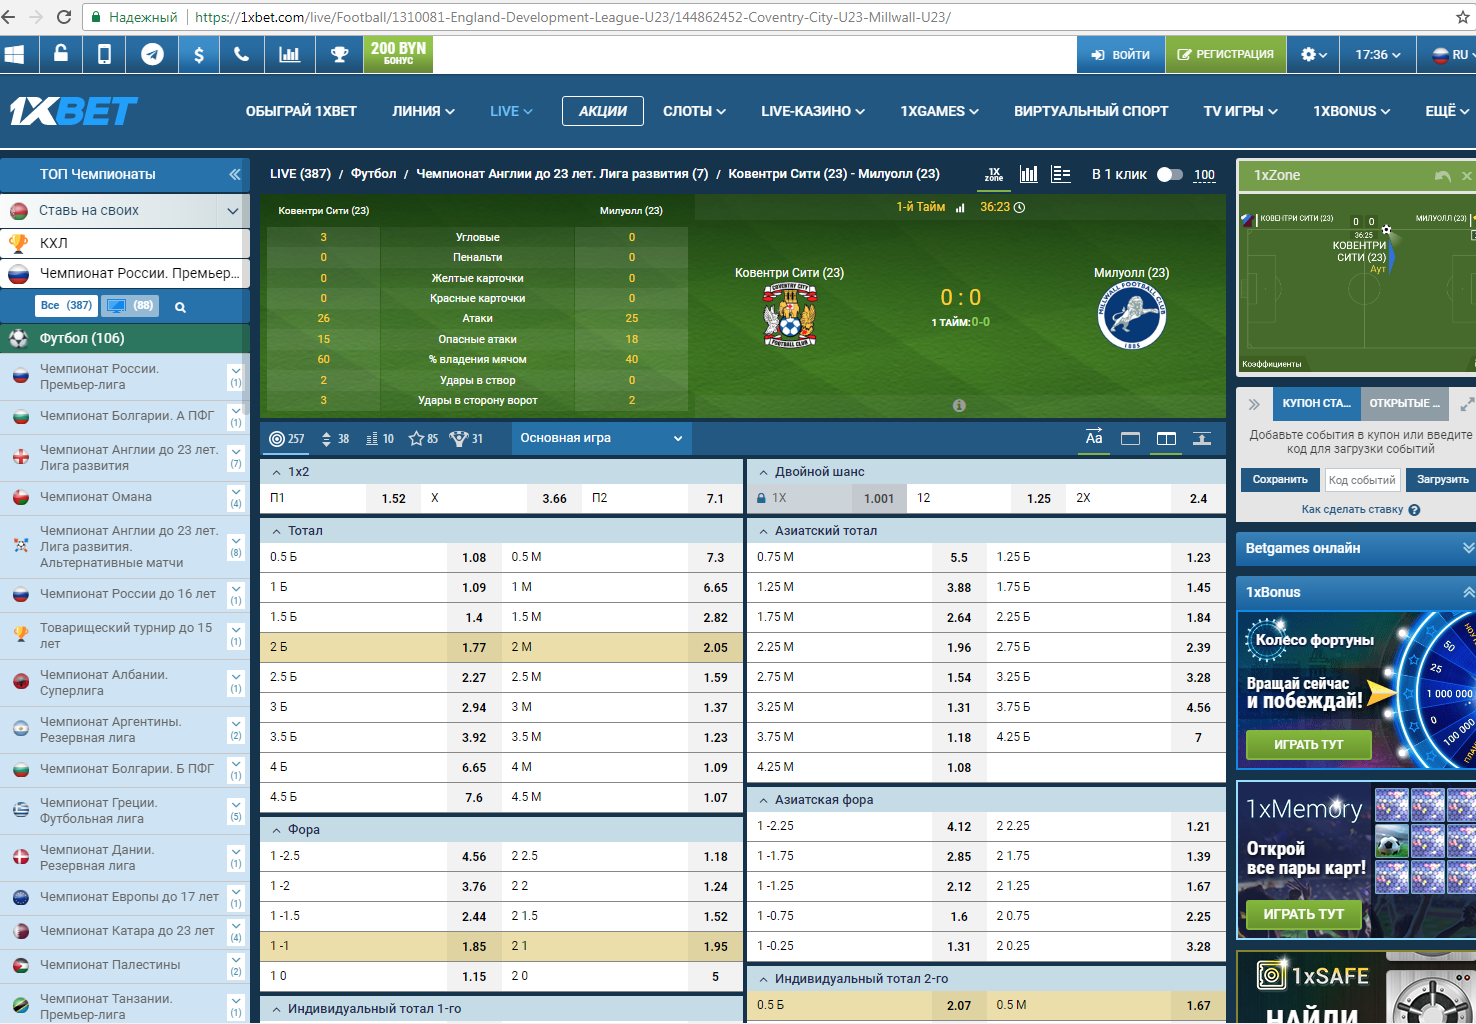Click the ВОЙТИ login button
Viewport: 1476px width, 1024px height.
(1121, 55)
